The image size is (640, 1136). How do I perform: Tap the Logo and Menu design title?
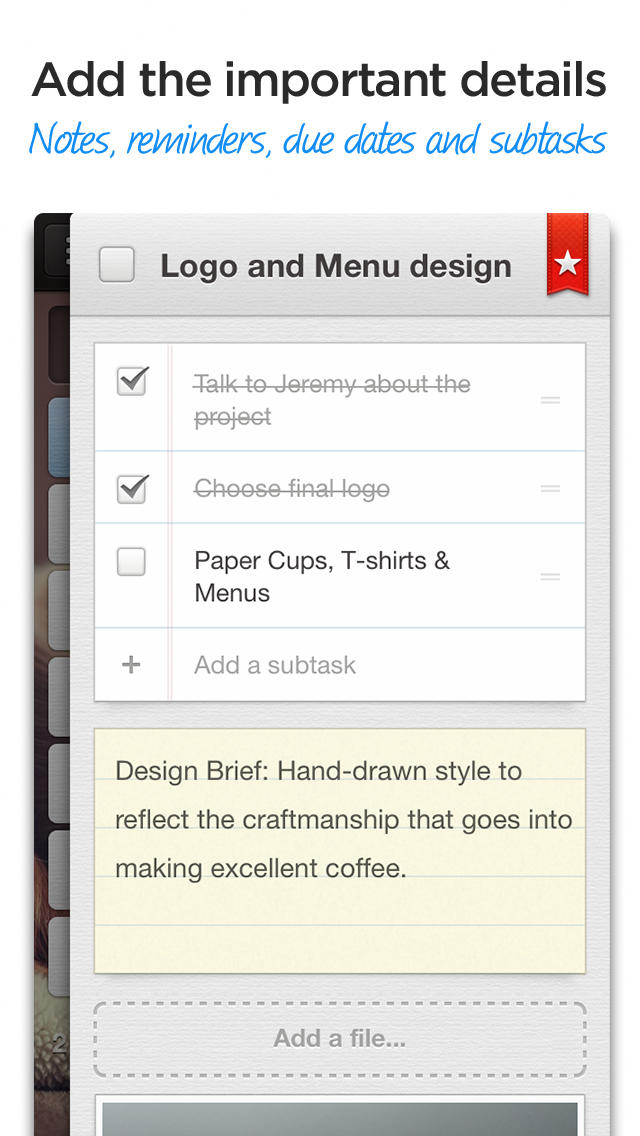[336, 267]
